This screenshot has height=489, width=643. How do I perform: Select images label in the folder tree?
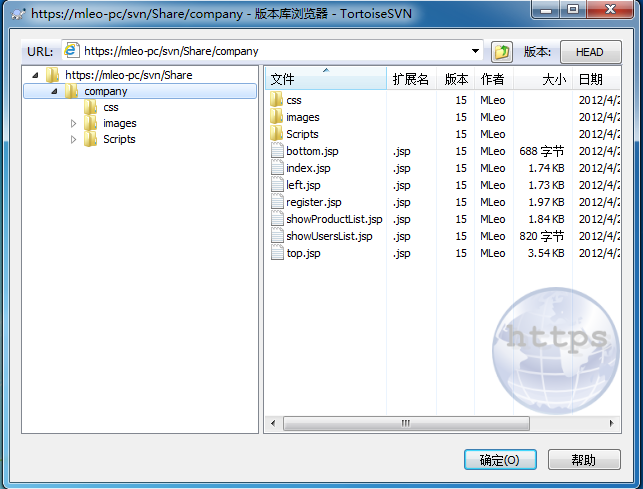point(120,123)
